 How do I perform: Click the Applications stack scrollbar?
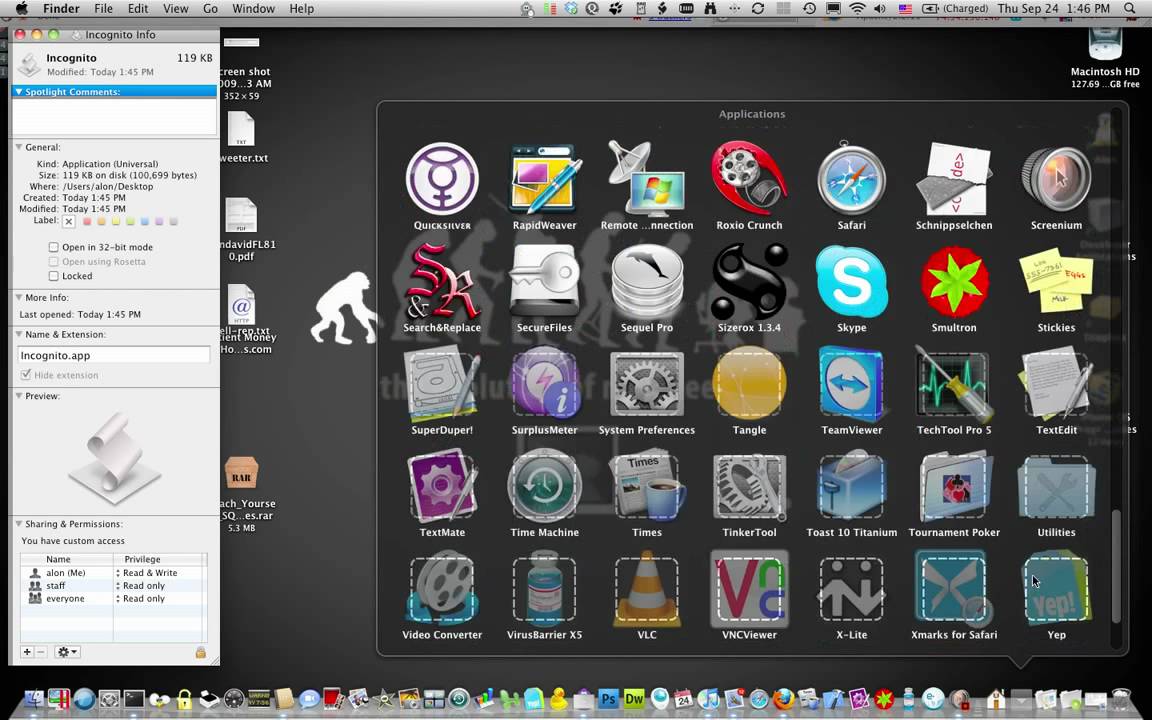point(1117,566)
